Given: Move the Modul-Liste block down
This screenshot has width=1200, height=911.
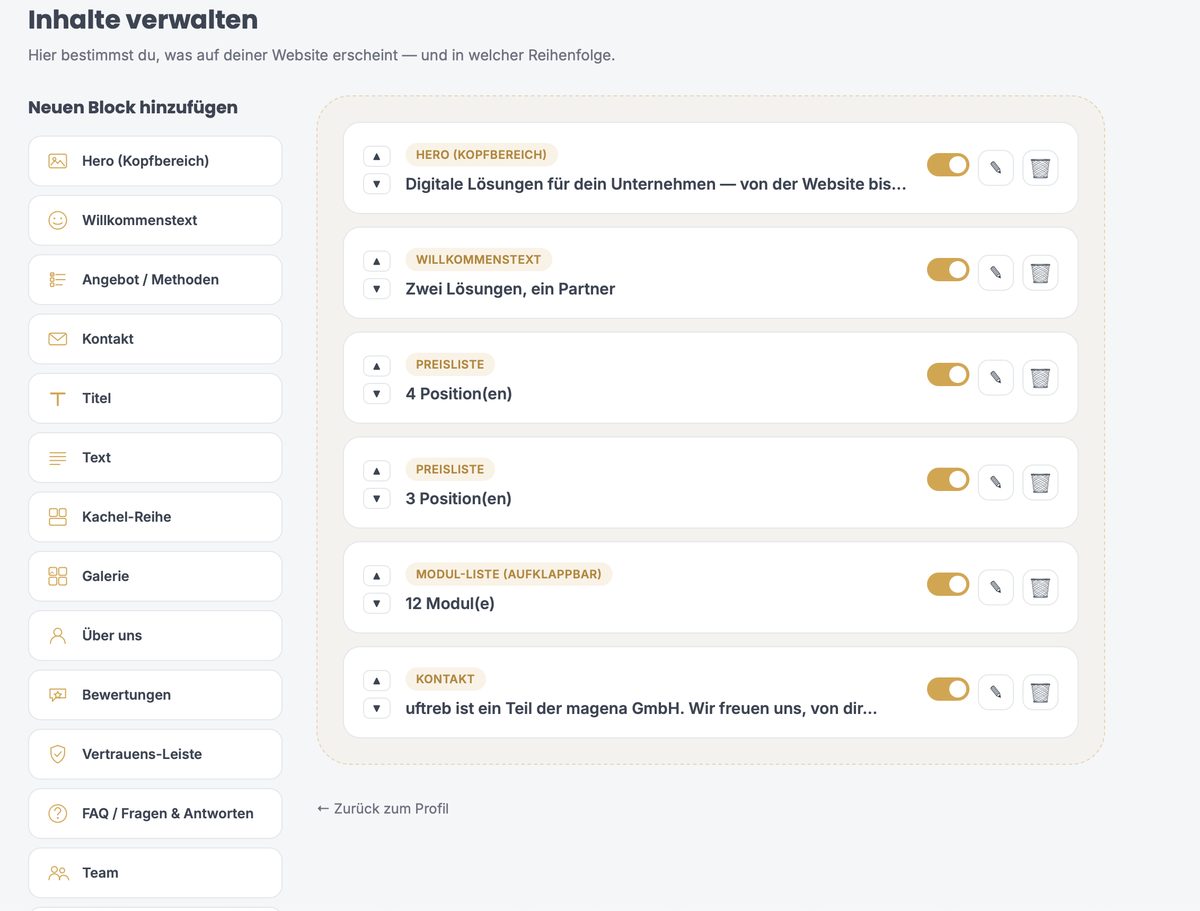Looking at the screenshot, I should [376, 604].
